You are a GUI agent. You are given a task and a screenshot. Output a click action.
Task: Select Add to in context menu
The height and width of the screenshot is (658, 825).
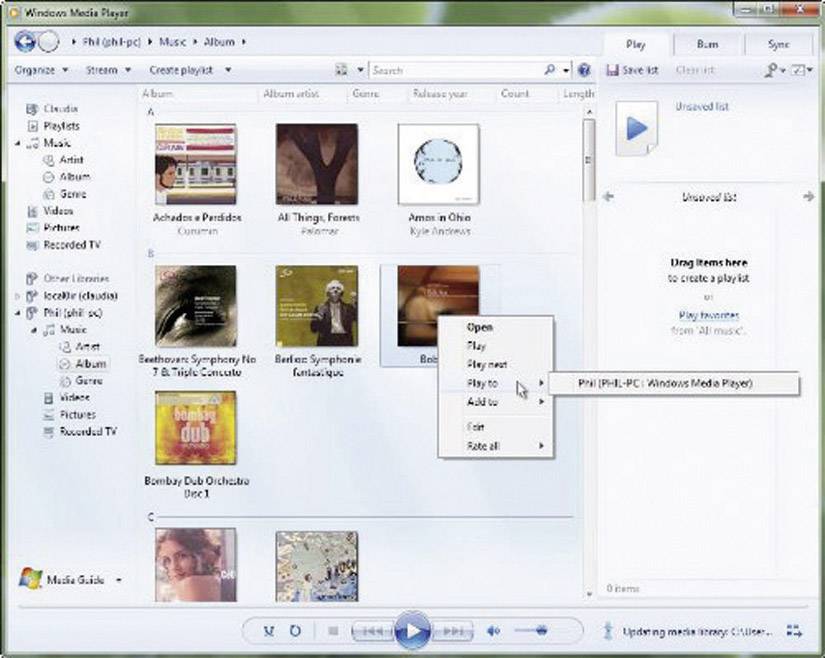click(496, 402)
